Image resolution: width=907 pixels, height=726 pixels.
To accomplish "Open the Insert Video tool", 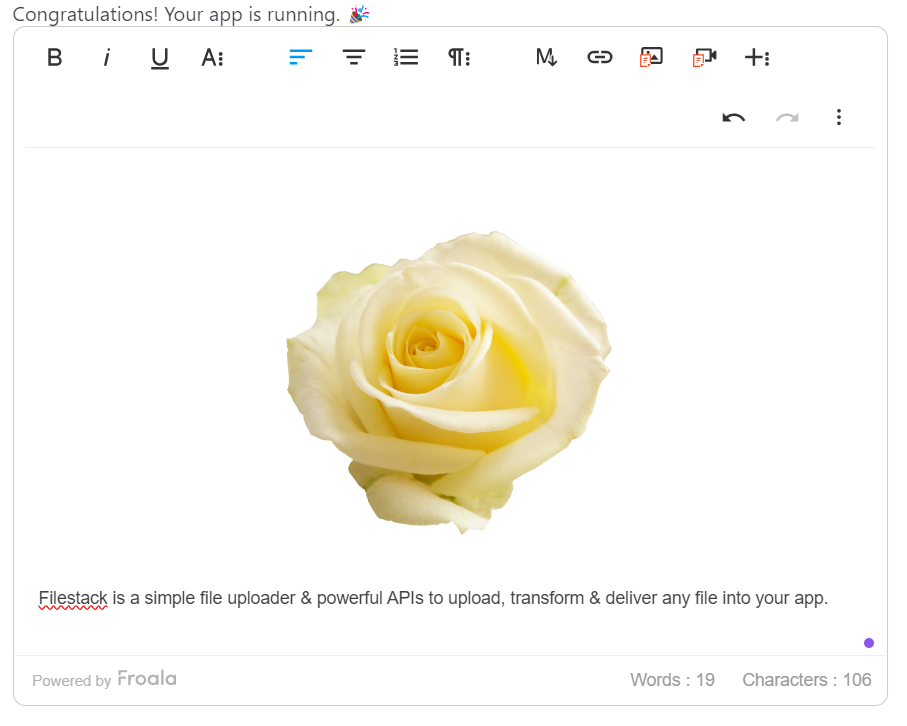I will click(x=703, y=57).
